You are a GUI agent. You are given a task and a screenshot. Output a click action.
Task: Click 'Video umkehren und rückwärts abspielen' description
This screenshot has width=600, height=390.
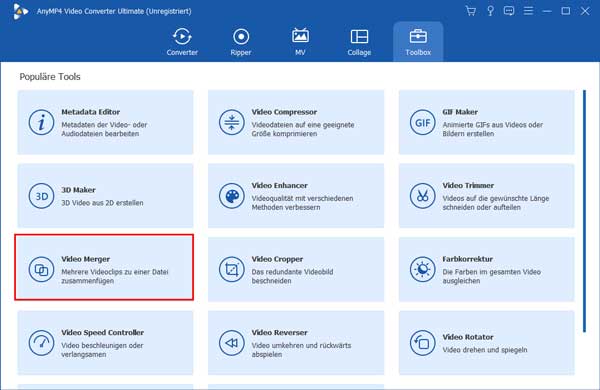click(301, 349)
